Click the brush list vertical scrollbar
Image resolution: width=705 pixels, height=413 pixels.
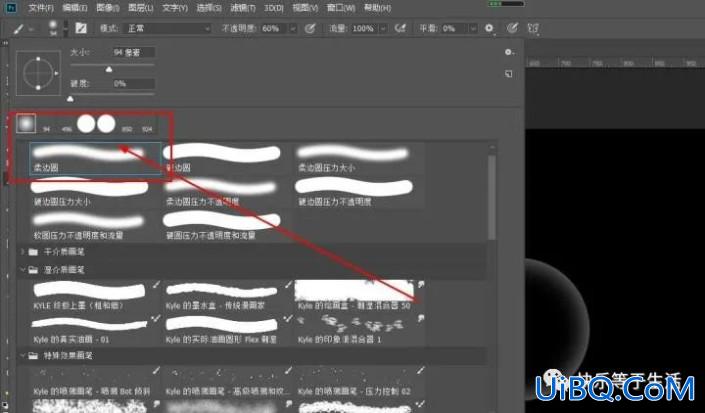click(492, 198)
